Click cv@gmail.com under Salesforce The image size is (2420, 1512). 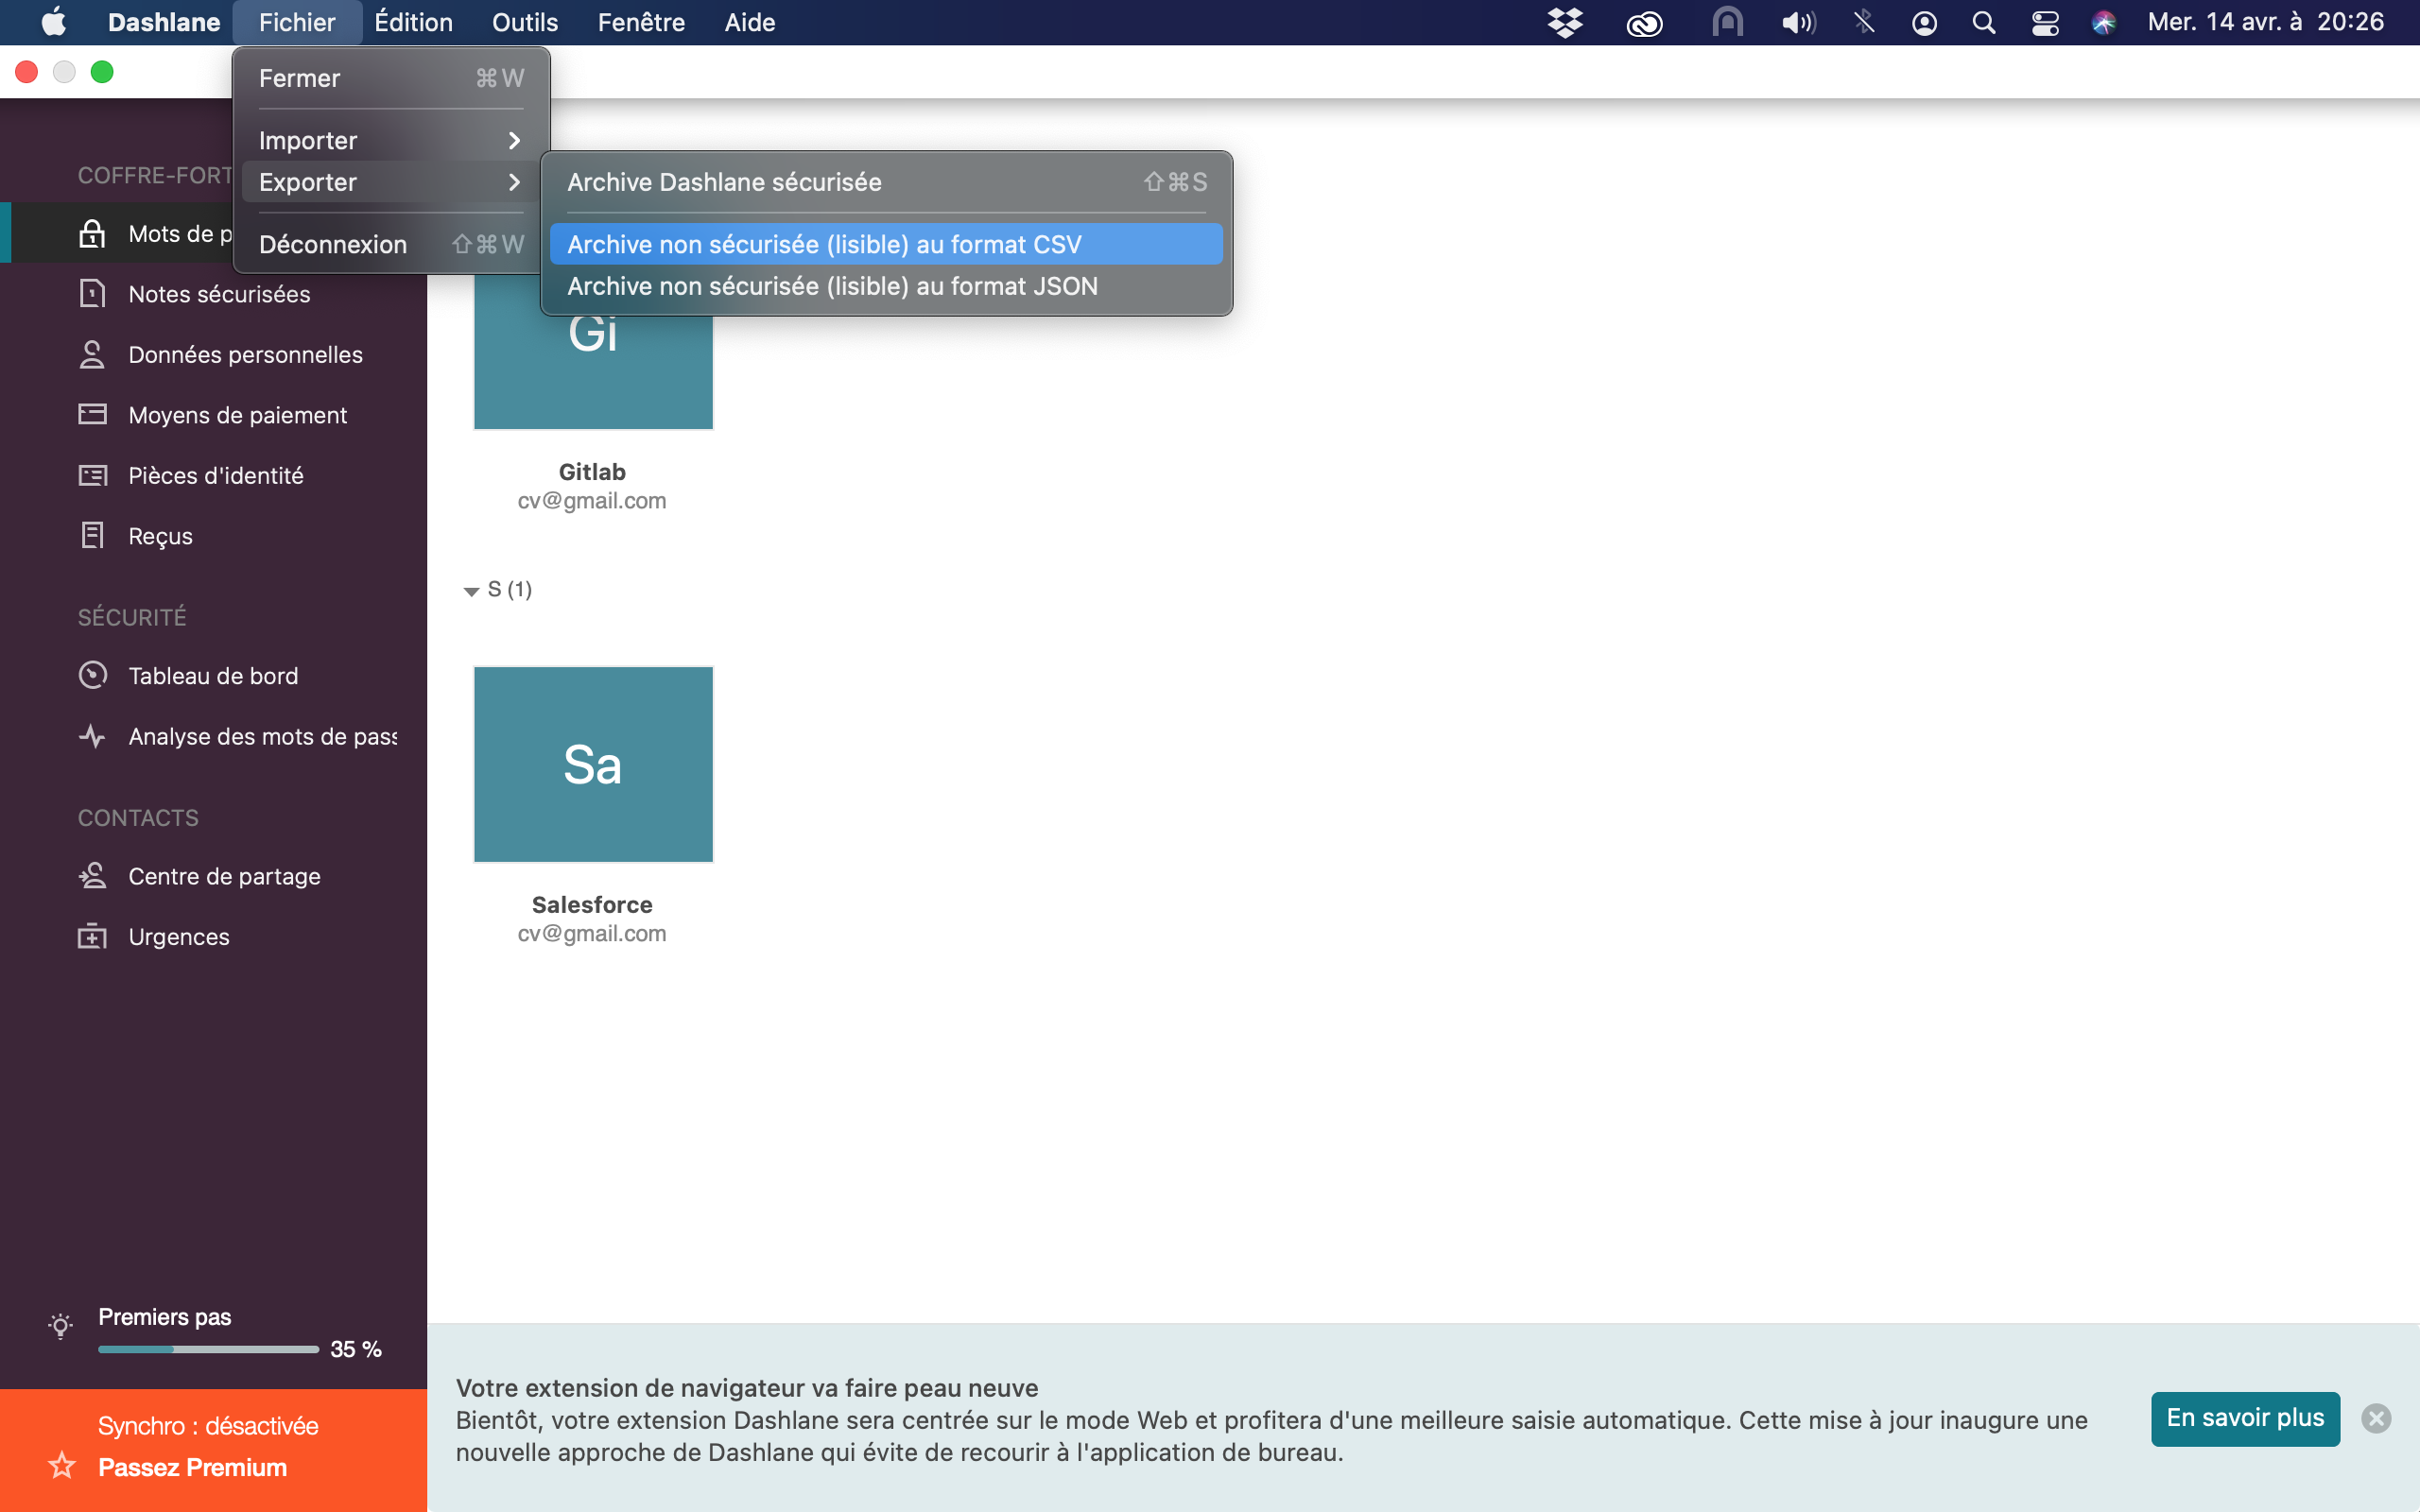592,933
